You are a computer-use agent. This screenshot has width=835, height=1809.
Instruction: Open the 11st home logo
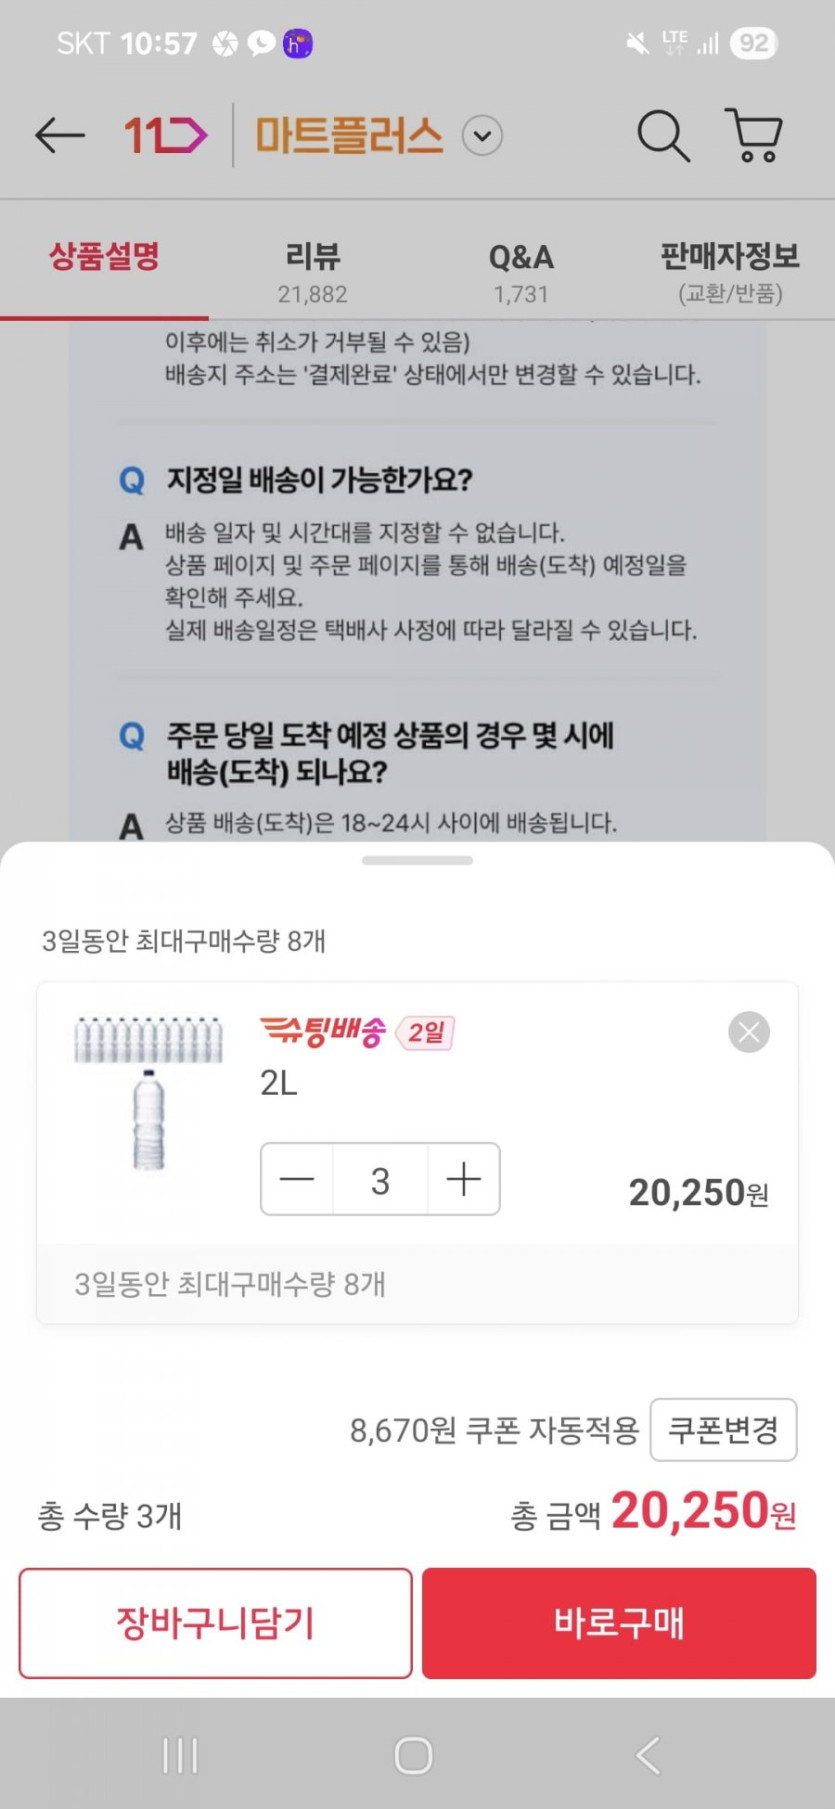click(165, 135)
